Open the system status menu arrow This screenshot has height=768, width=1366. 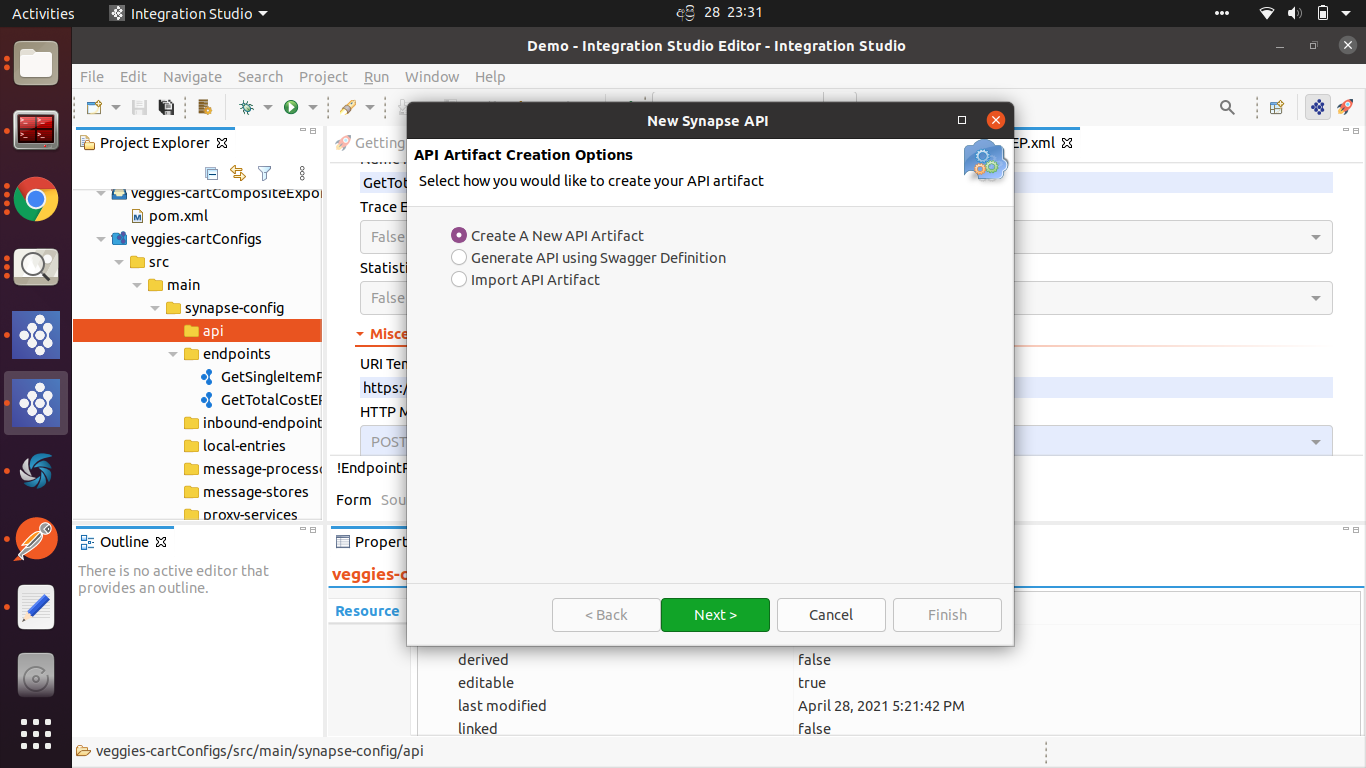(1348, 13)
